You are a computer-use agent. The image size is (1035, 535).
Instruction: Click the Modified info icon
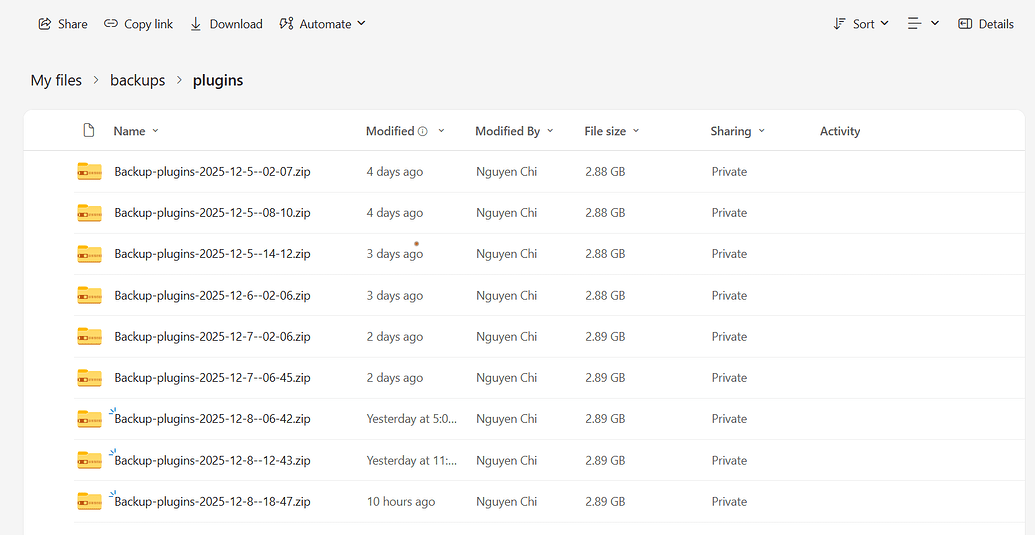(422, 131)
